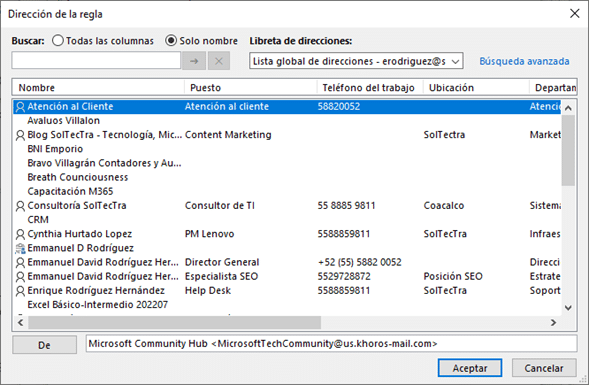Click the De button
This screenshot has width=589, height=385.
44,345
